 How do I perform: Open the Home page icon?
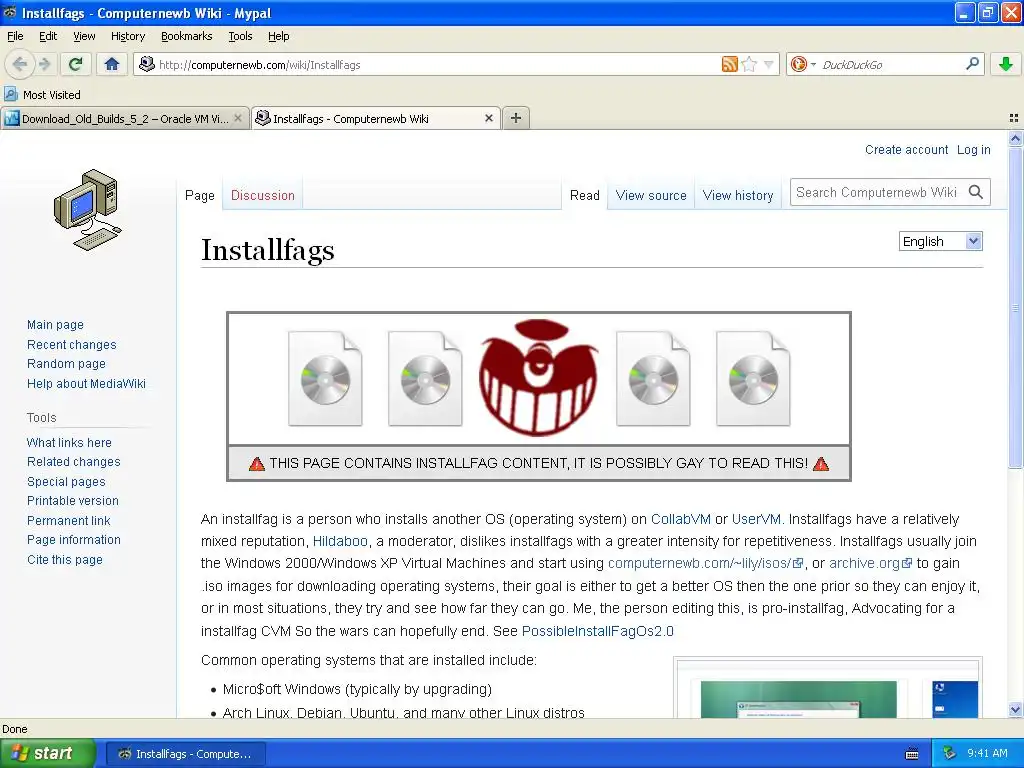[112, 64]
